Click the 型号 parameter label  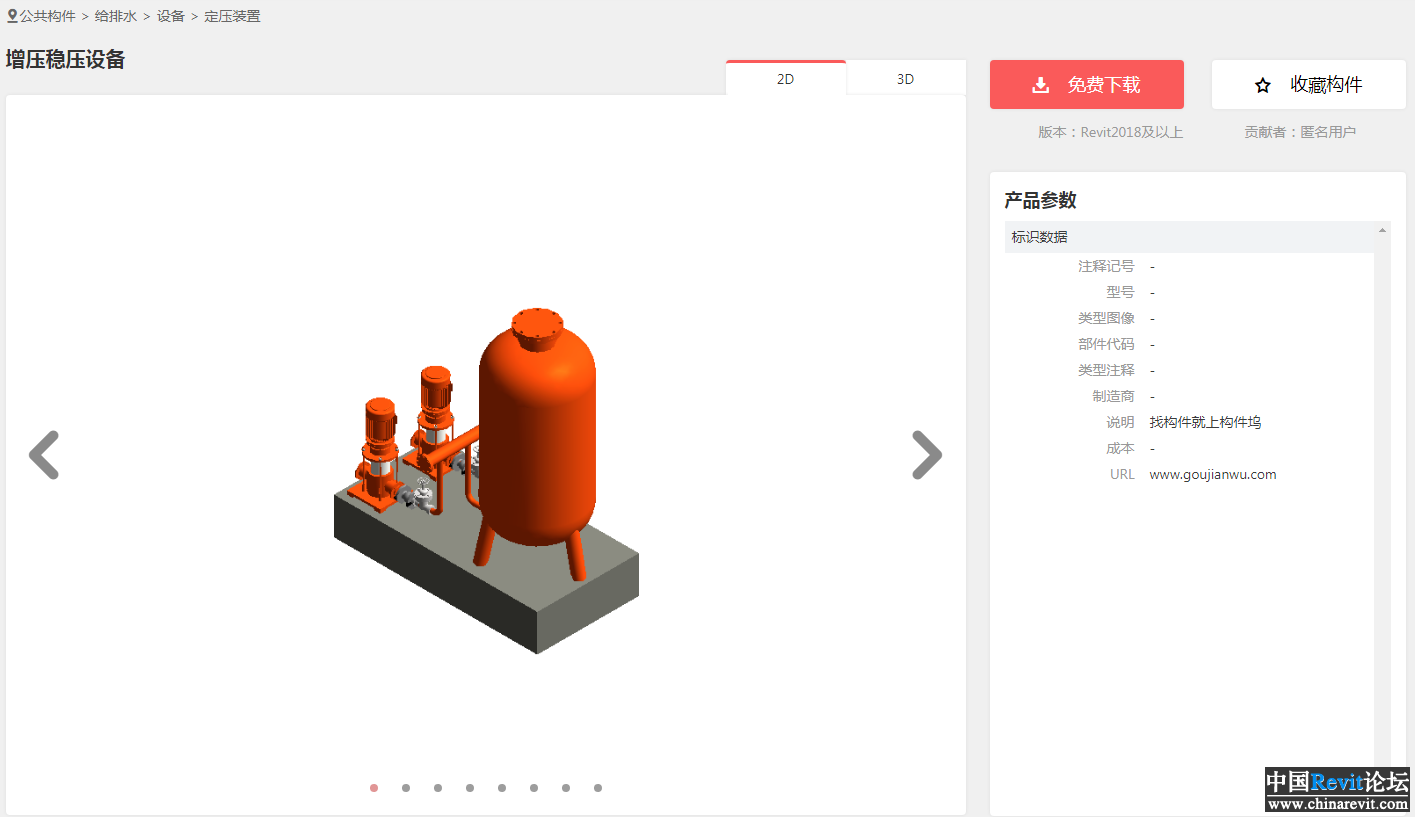1120,293
